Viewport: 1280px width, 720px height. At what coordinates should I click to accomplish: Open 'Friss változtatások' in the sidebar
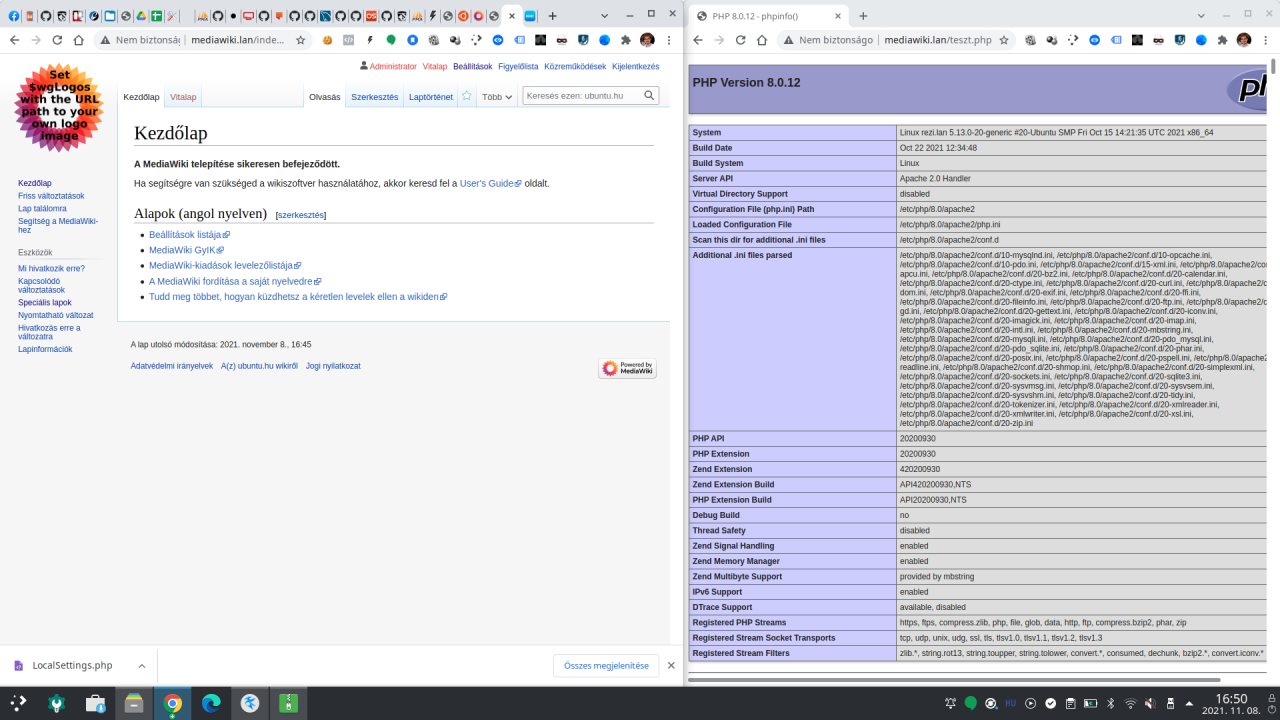pyautogui.click(x=51, y=196)
